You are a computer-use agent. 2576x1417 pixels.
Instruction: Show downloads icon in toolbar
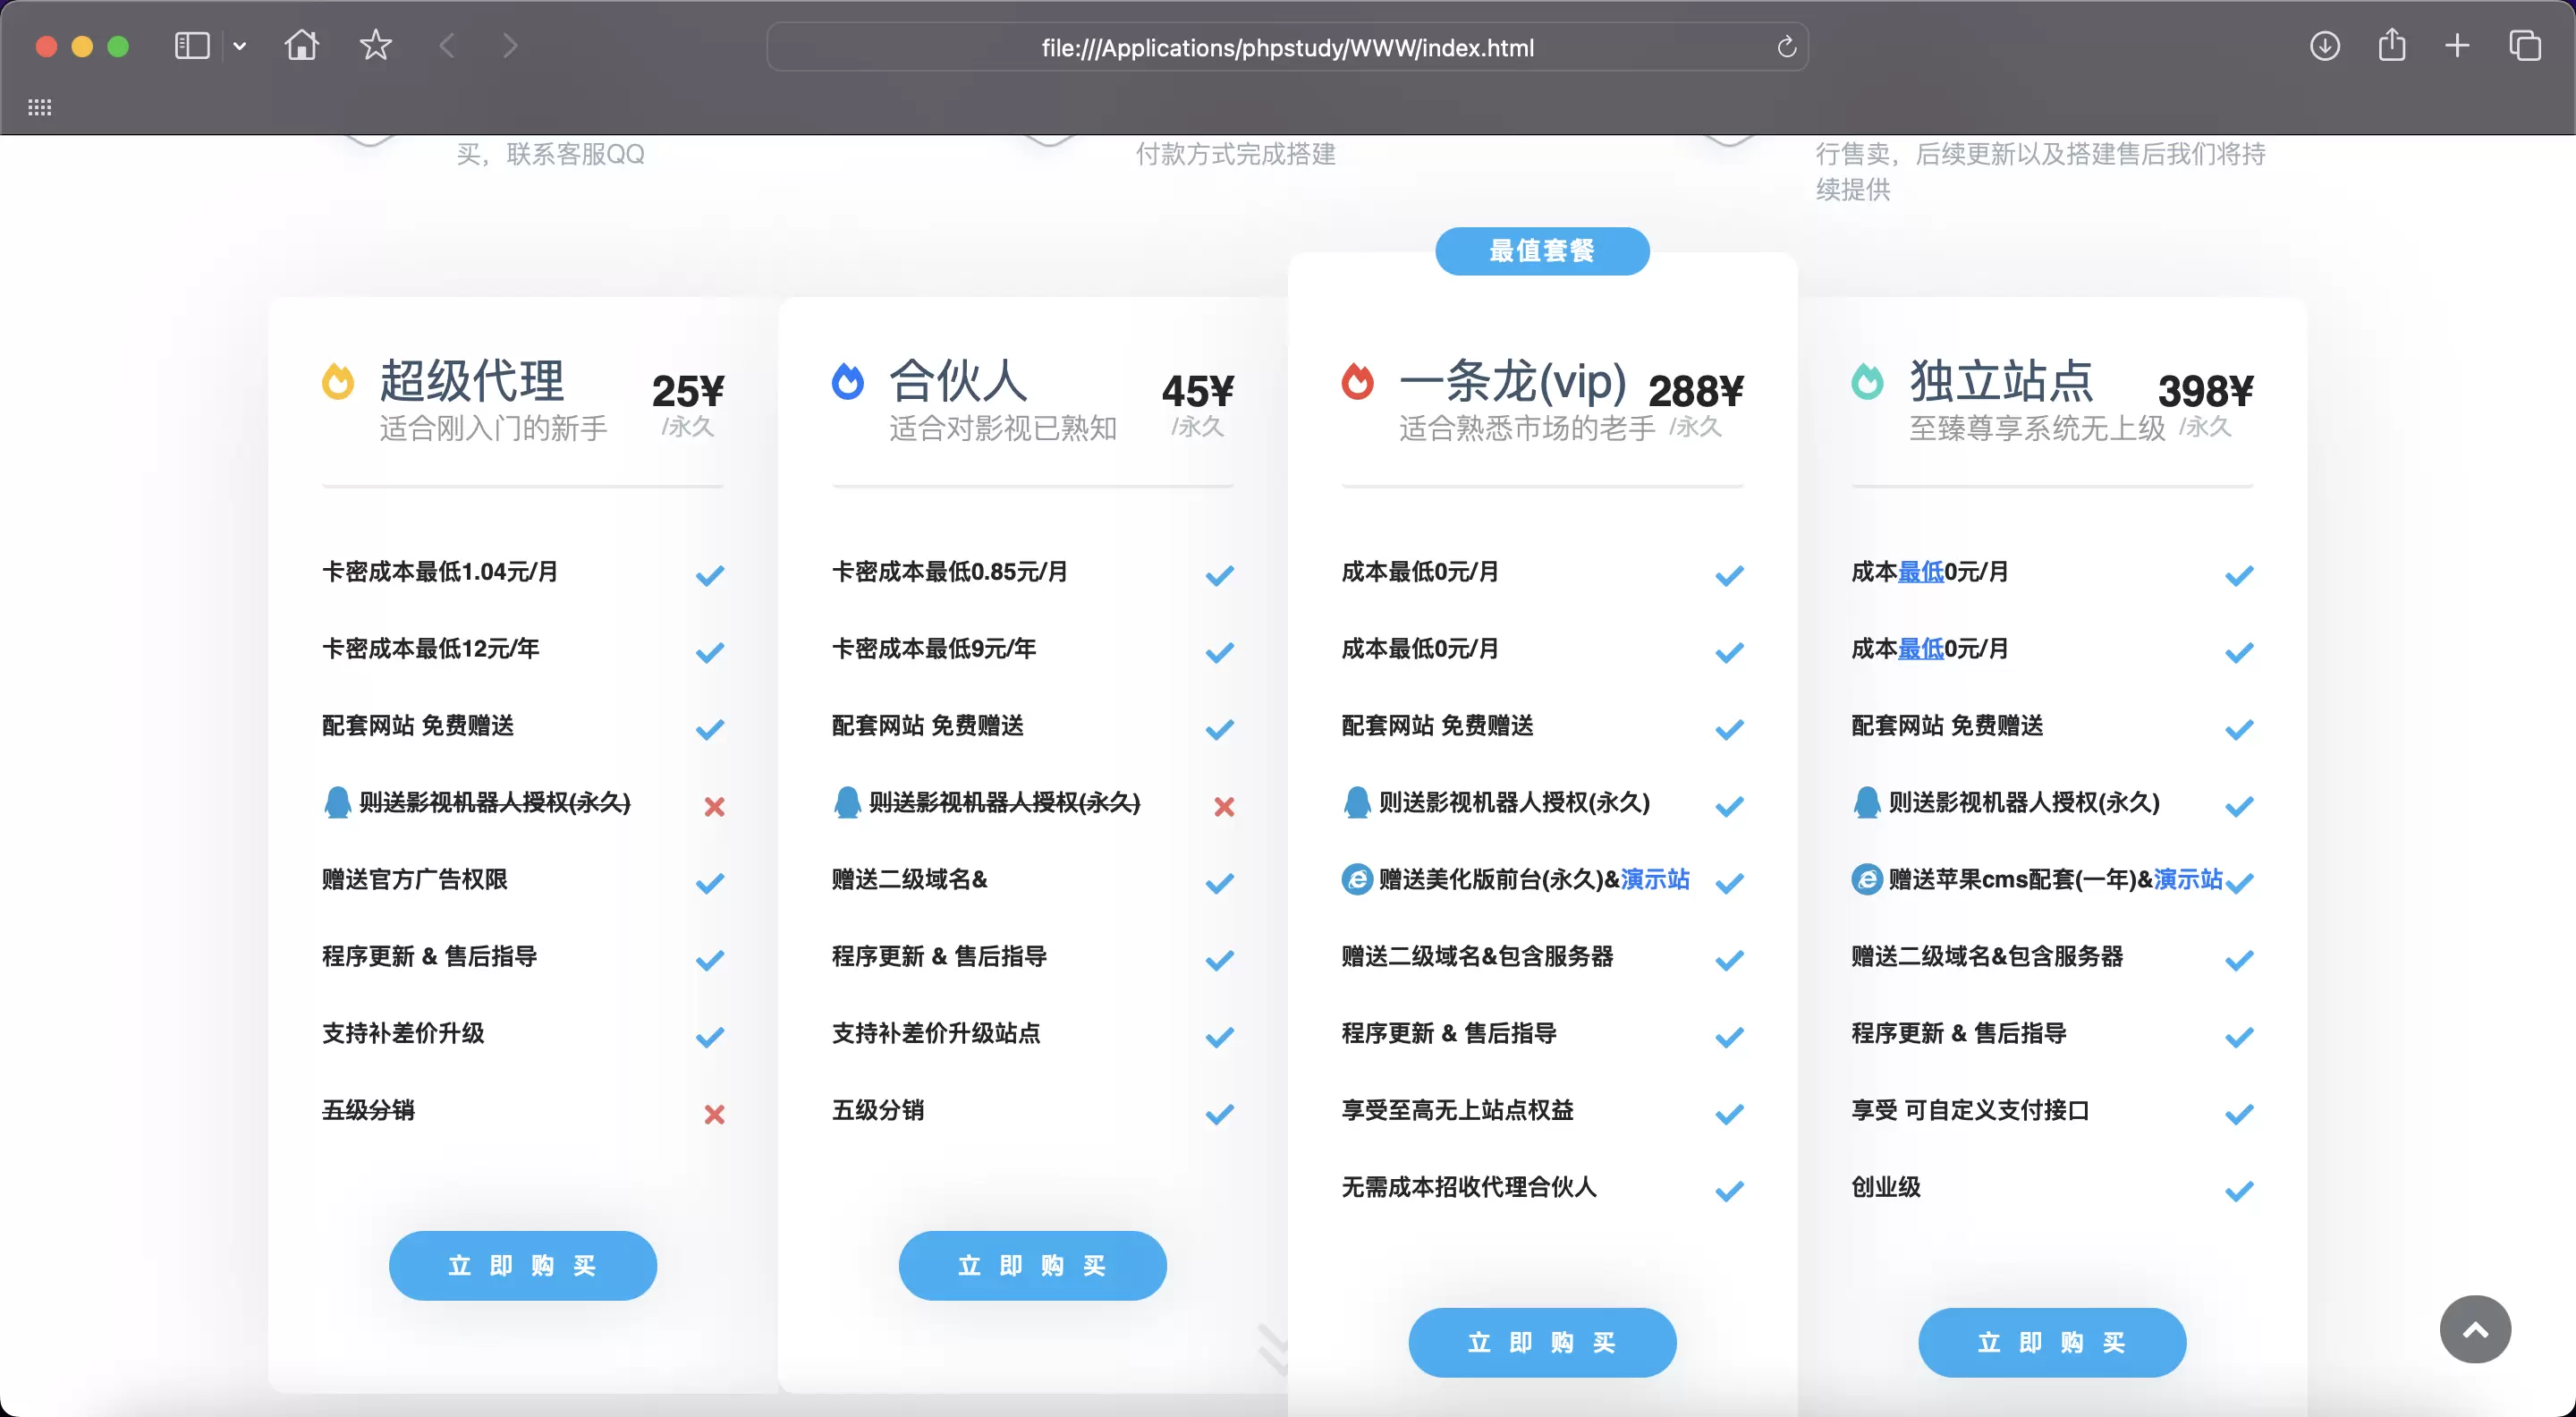pyautogui.click(x=2325, y=46)
